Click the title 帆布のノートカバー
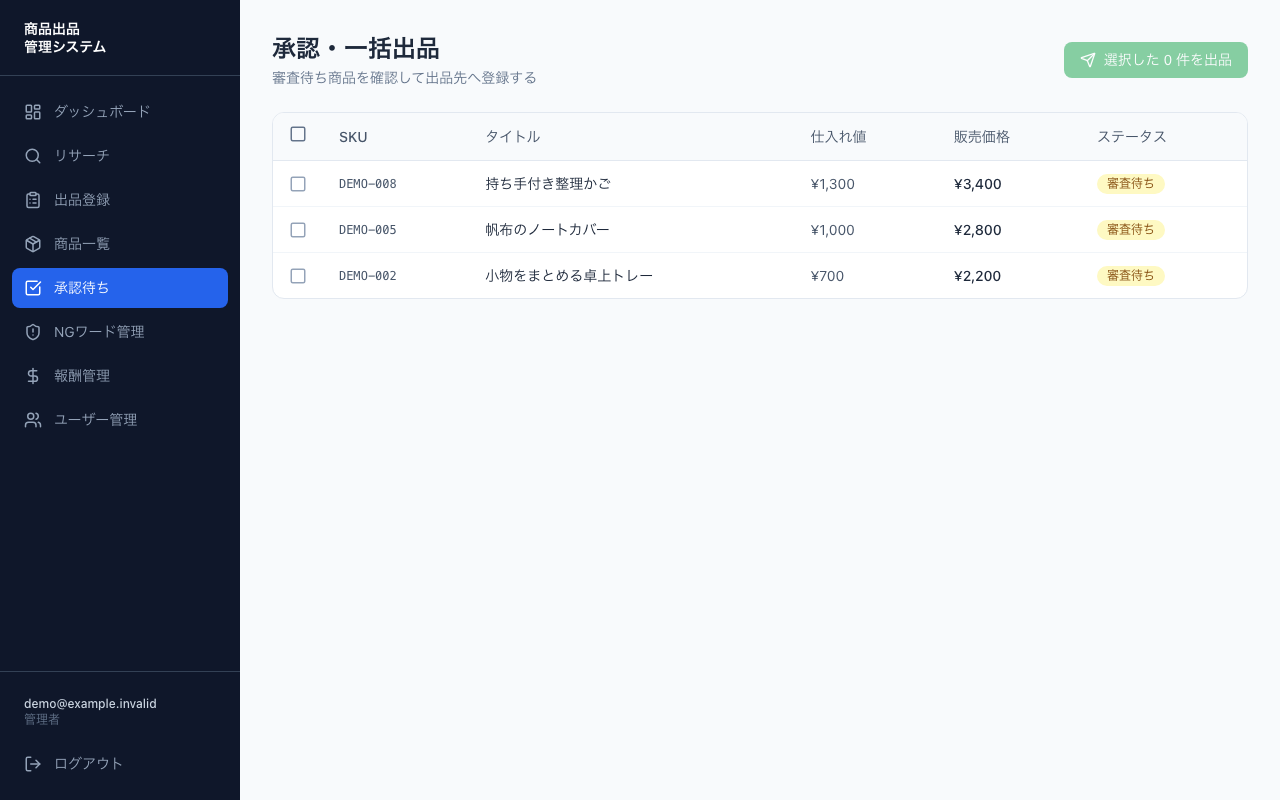The image size is (1280, 800). click(548, 230)
